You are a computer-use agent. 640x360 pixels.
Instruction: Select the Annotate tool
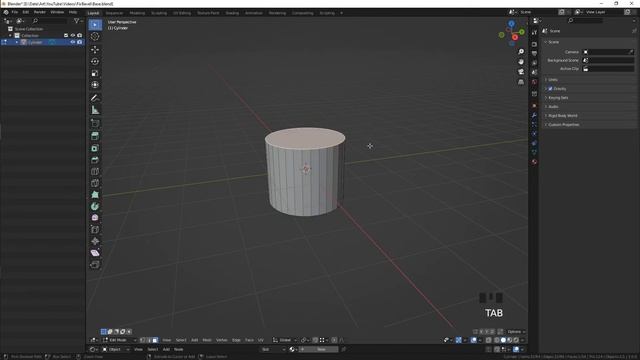tap(95, 98)
